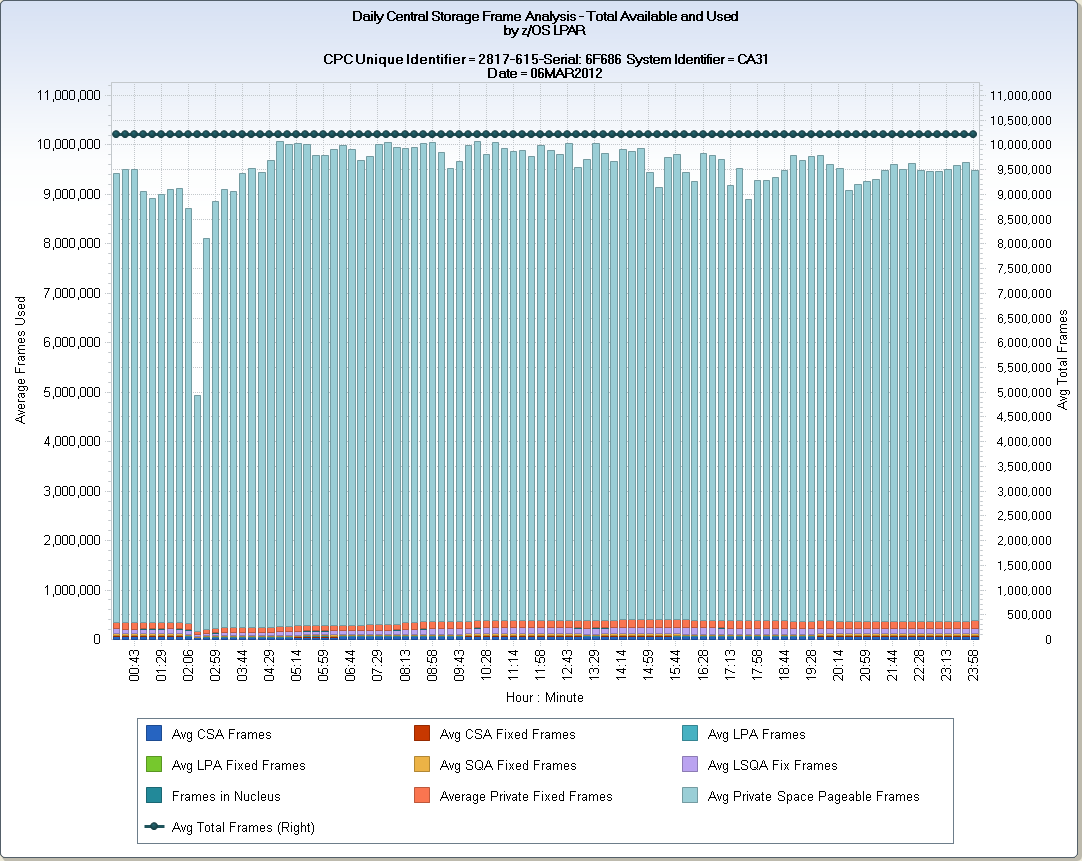Click the salmon Average Private Fixed Frames swatch
Viewport: 1082px width, 861px height.
(x=421, y=796)
